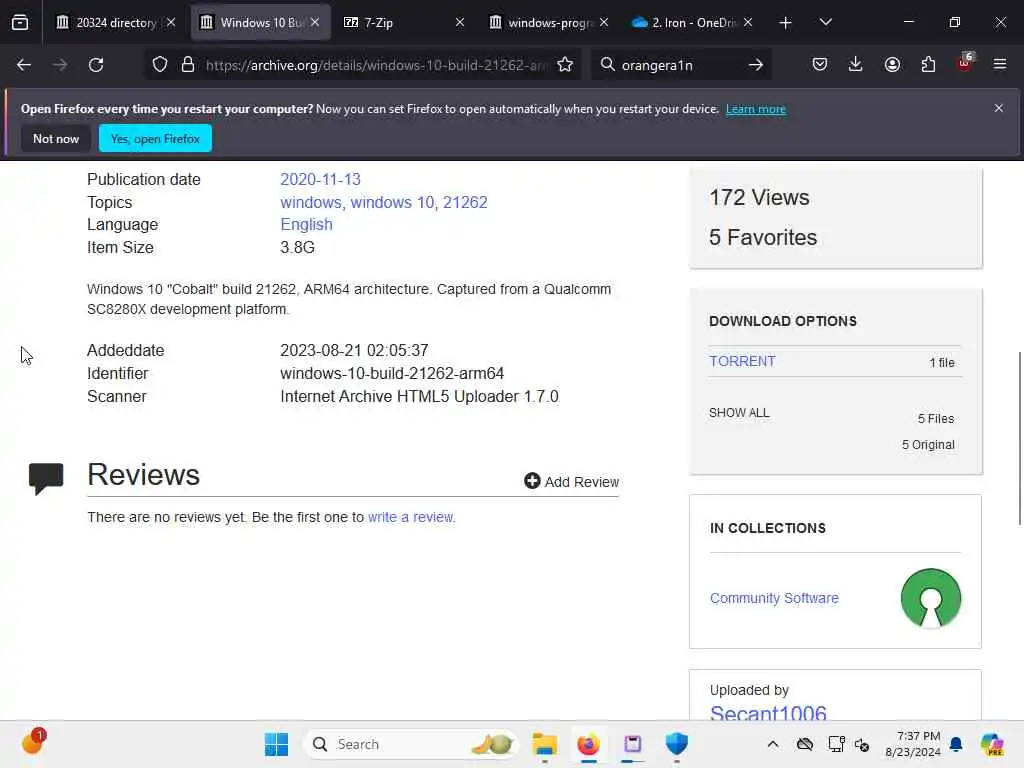The height and width of the screenshot is (768, 1024).
Task: Save page to Pocket
Action: click(x=820, y=65)
